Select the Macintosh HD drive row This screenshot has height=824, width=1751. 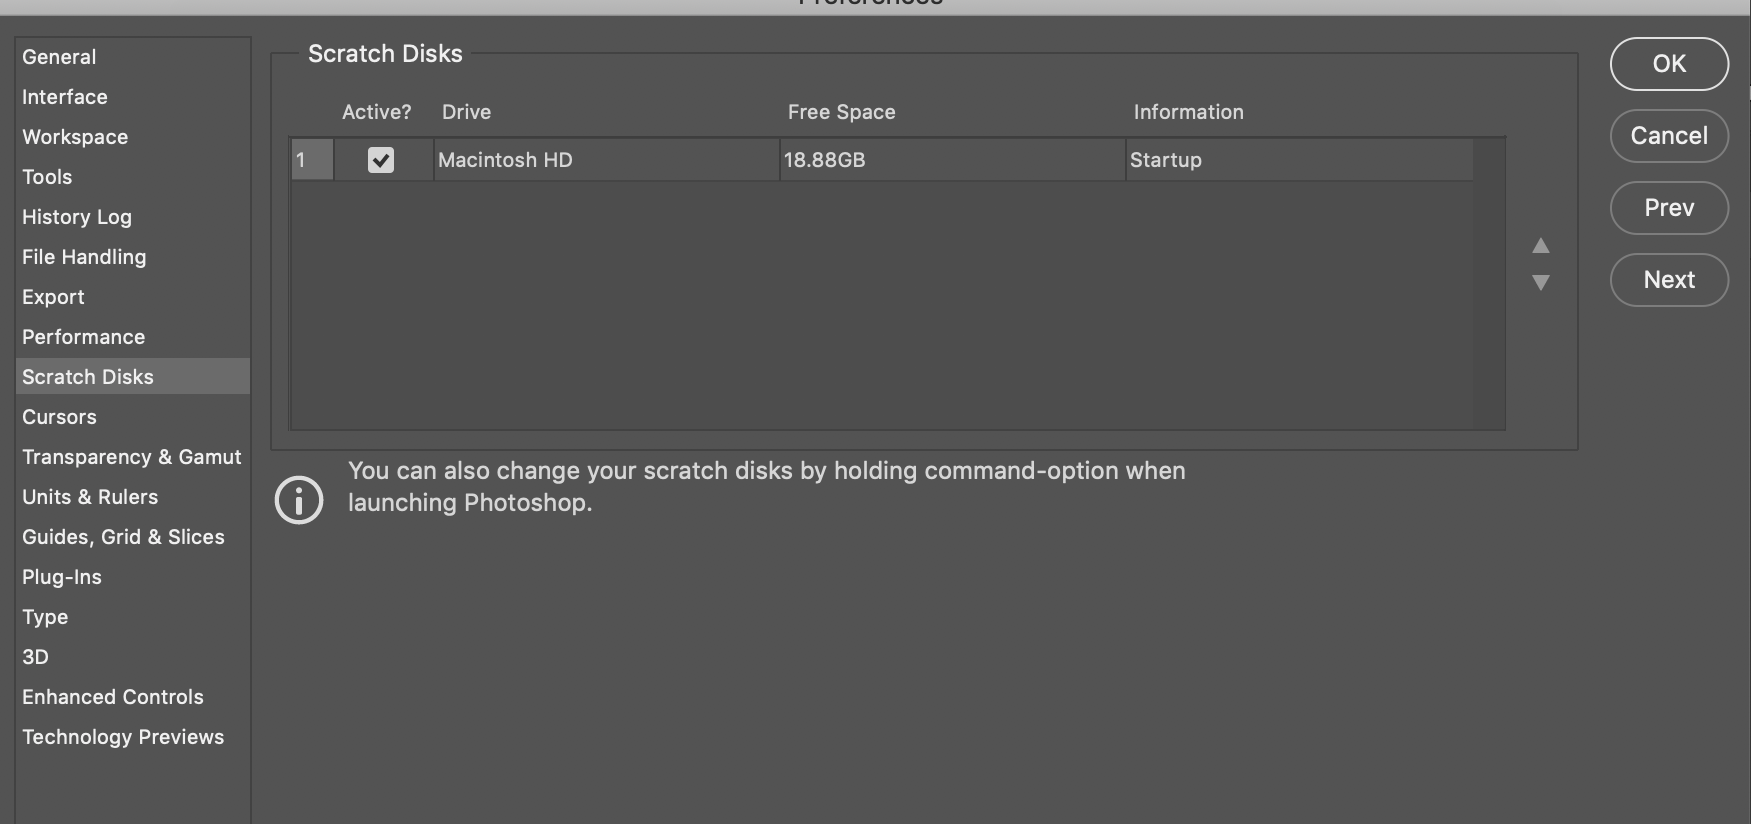coord(882,160)
